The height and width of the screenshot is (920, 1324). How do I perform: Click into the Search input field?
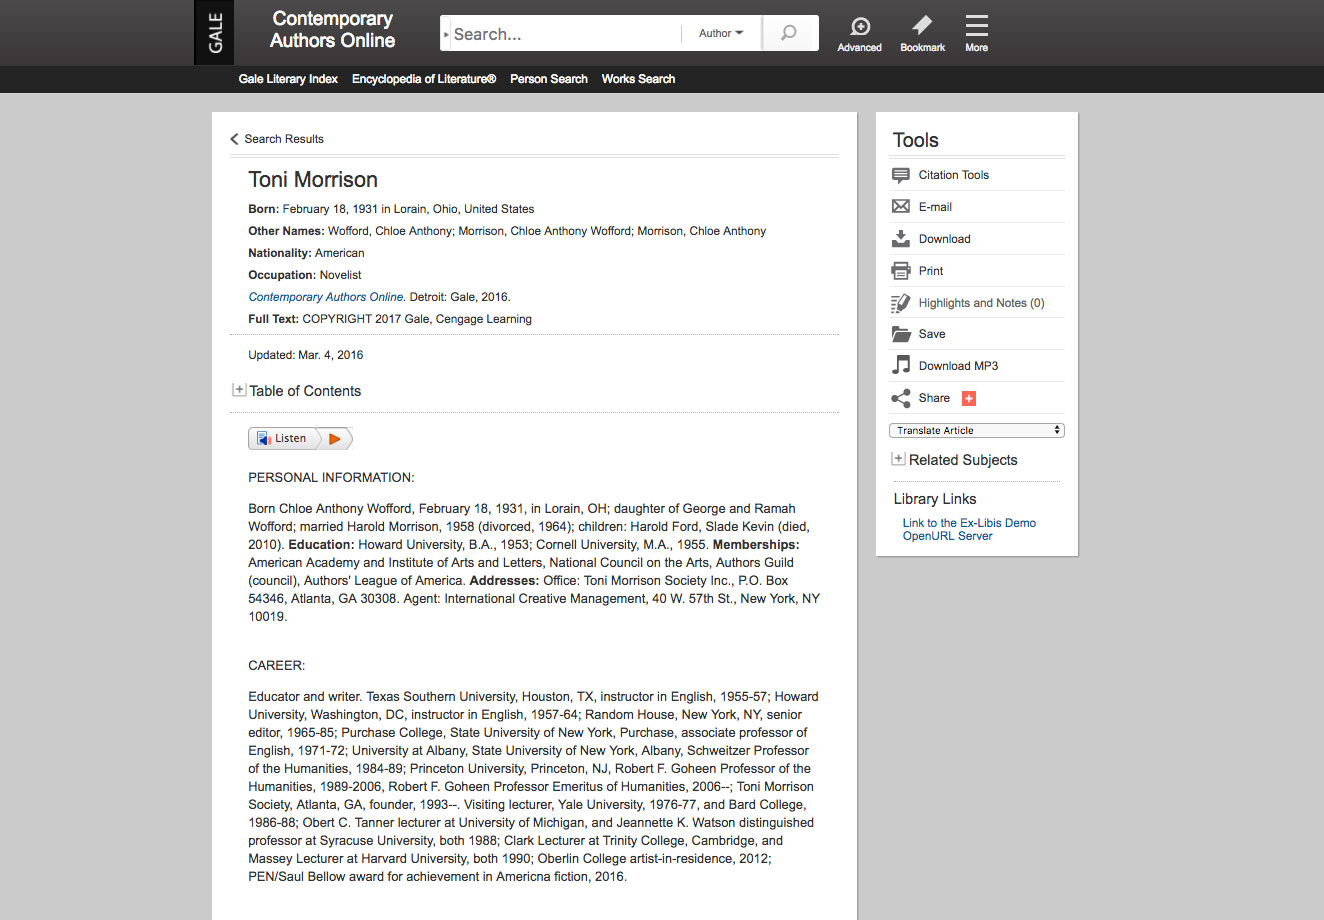[x=567, y=33]
